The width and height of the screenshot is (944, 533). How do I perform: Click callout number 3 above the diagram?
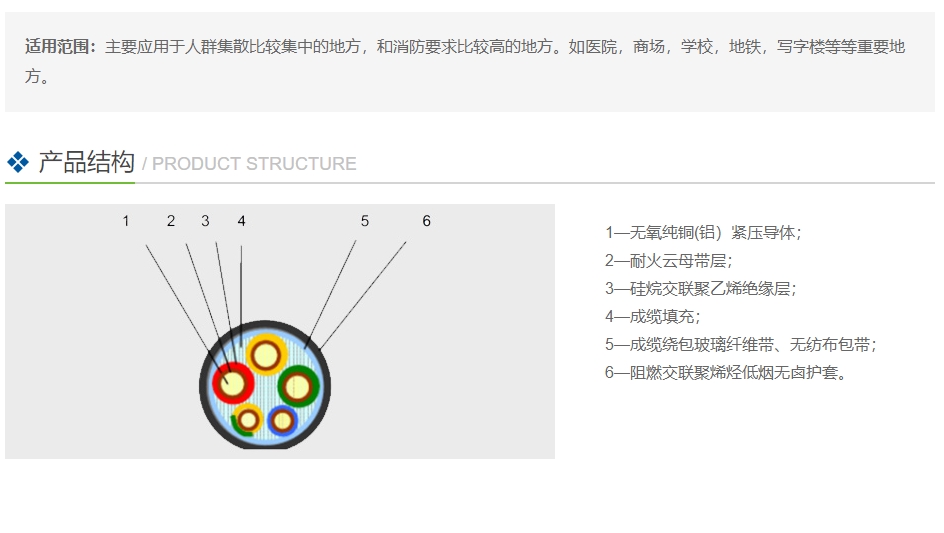pos(205,221)
